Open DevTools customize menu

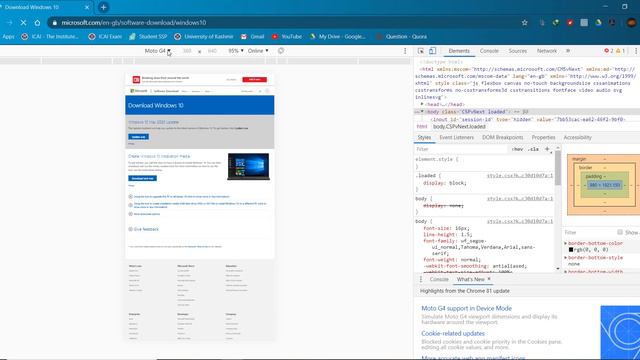(636, 51)
